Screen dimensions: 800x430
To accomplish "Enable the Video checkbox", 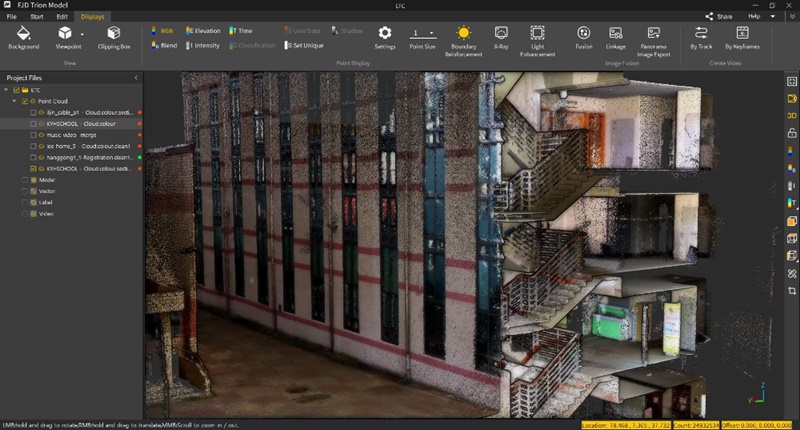I will click(x=24, y=214).
